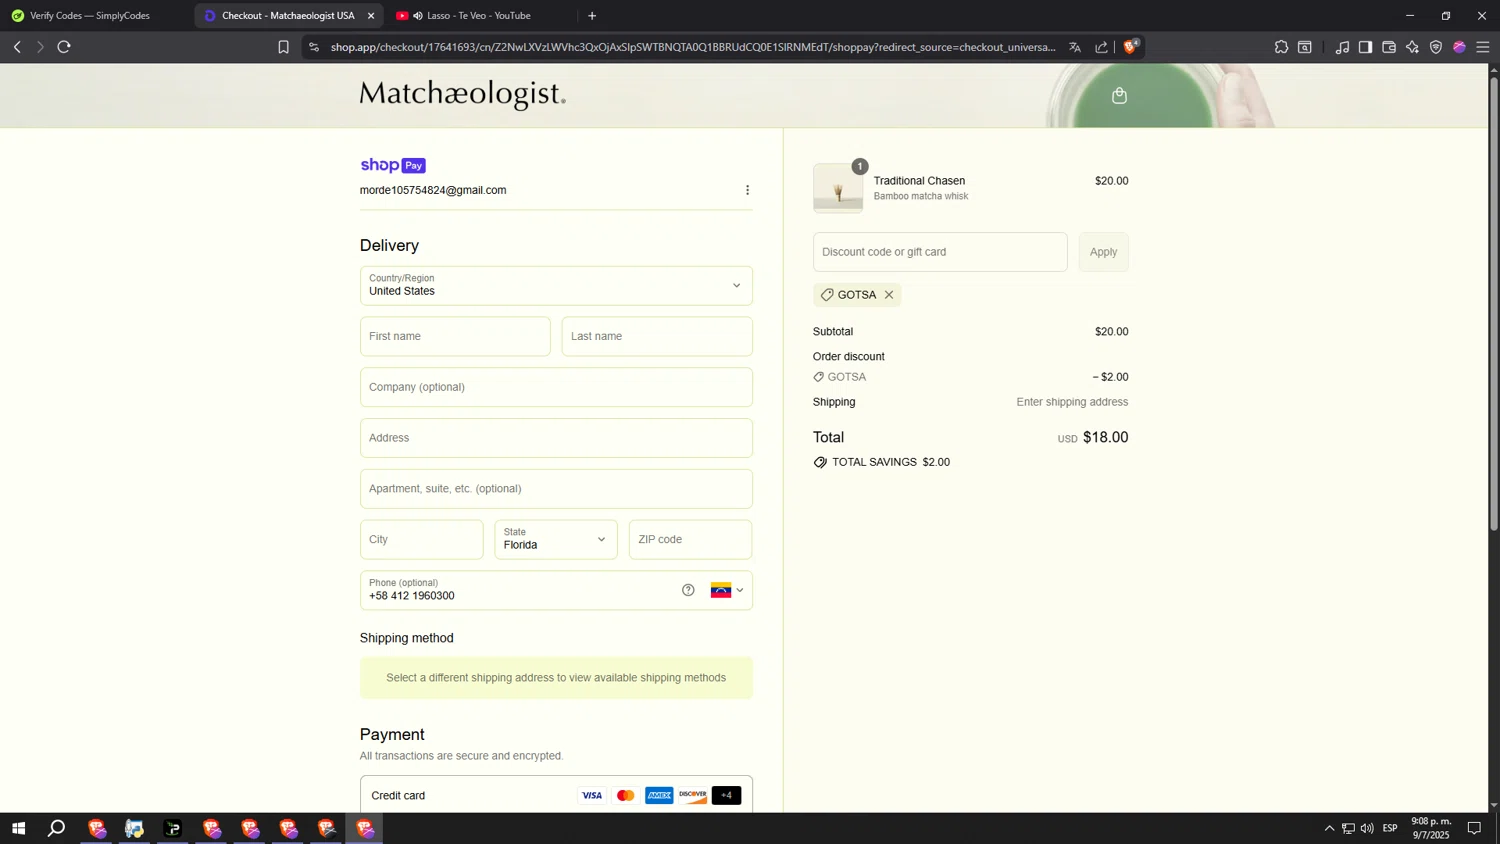Open the phone country flag selector
Image resolution: width=1500 pixels, height=844 pixels.
(727, 590)
